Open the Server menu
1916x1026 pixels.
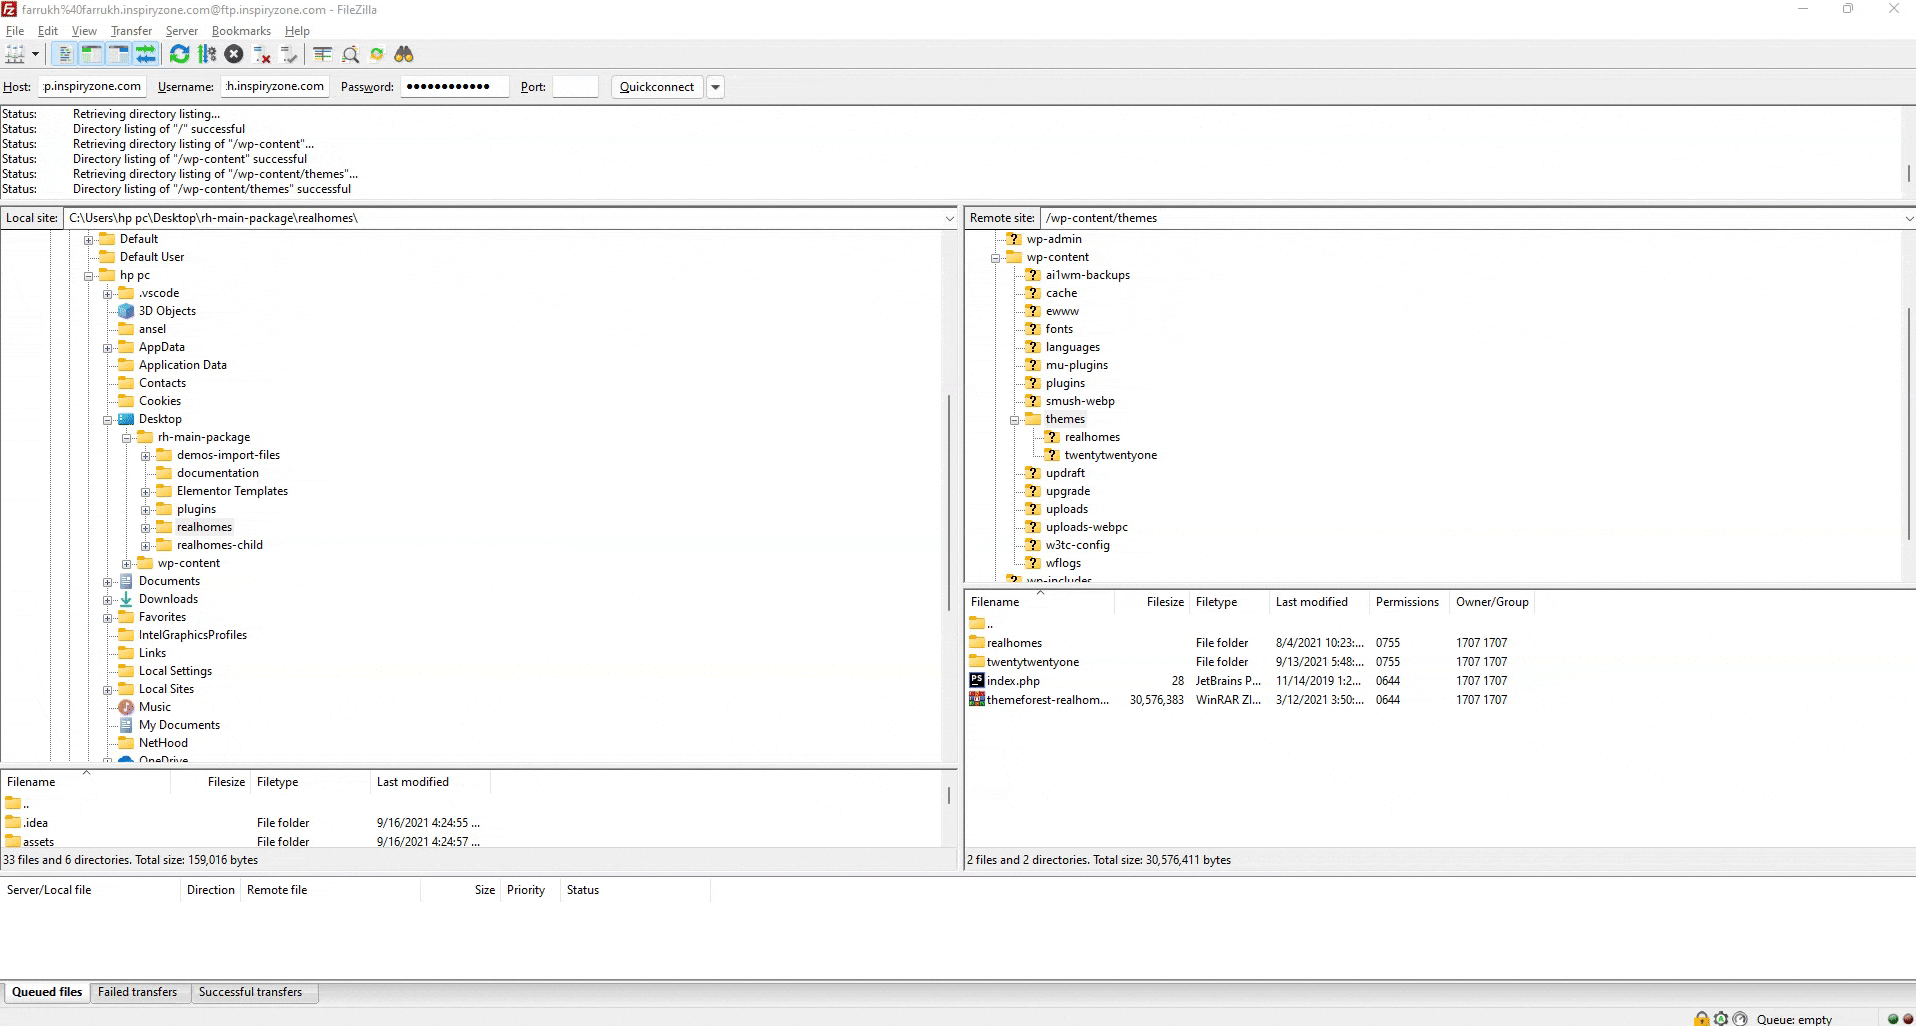[181, 31]
